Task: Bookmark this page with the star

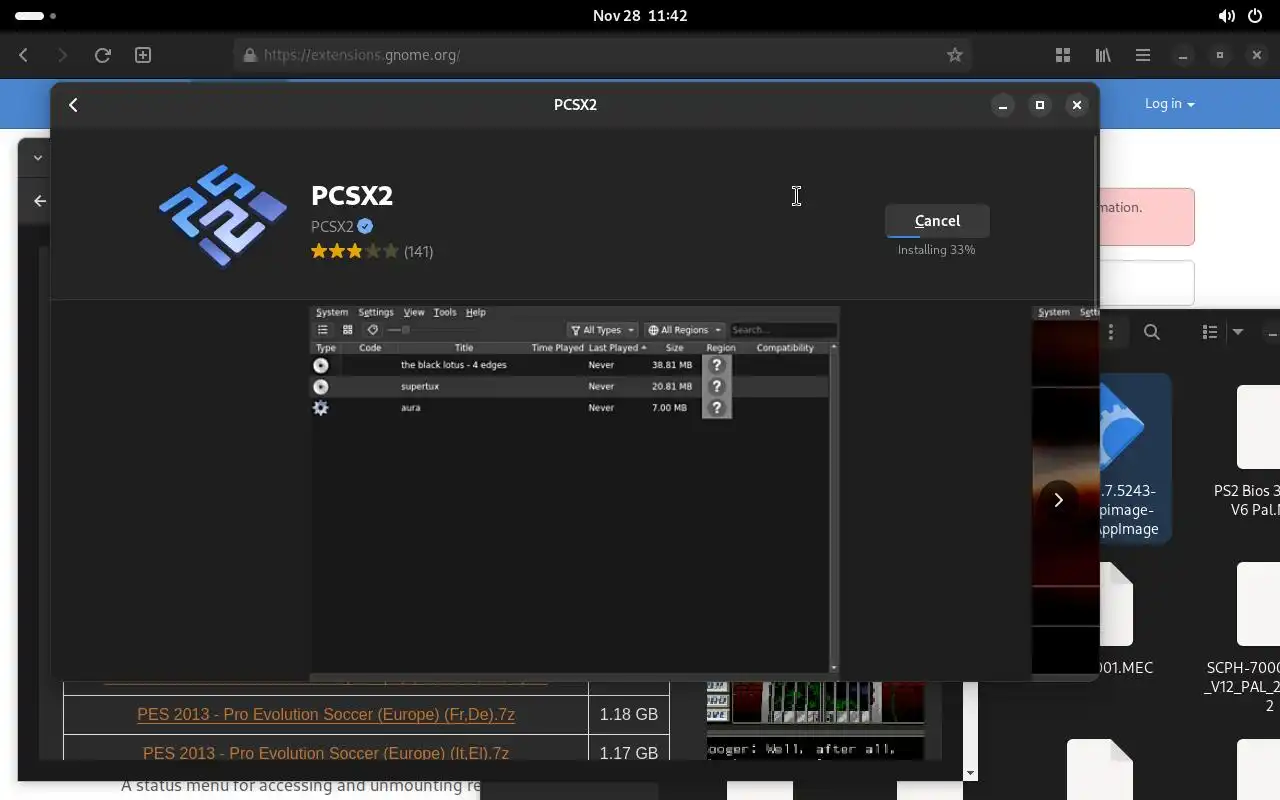Action: coord(955,56)
